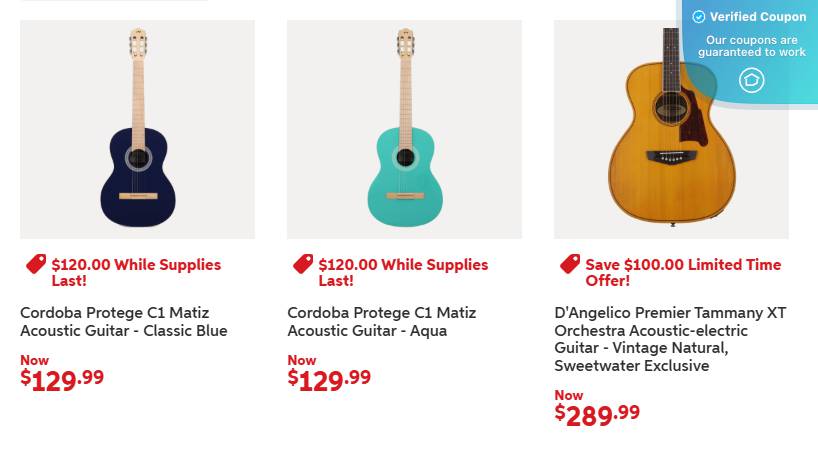Open the D'Angelico Vintage Natural guitar image
This screenshot has height=473, width=818.
pos(671,129)
